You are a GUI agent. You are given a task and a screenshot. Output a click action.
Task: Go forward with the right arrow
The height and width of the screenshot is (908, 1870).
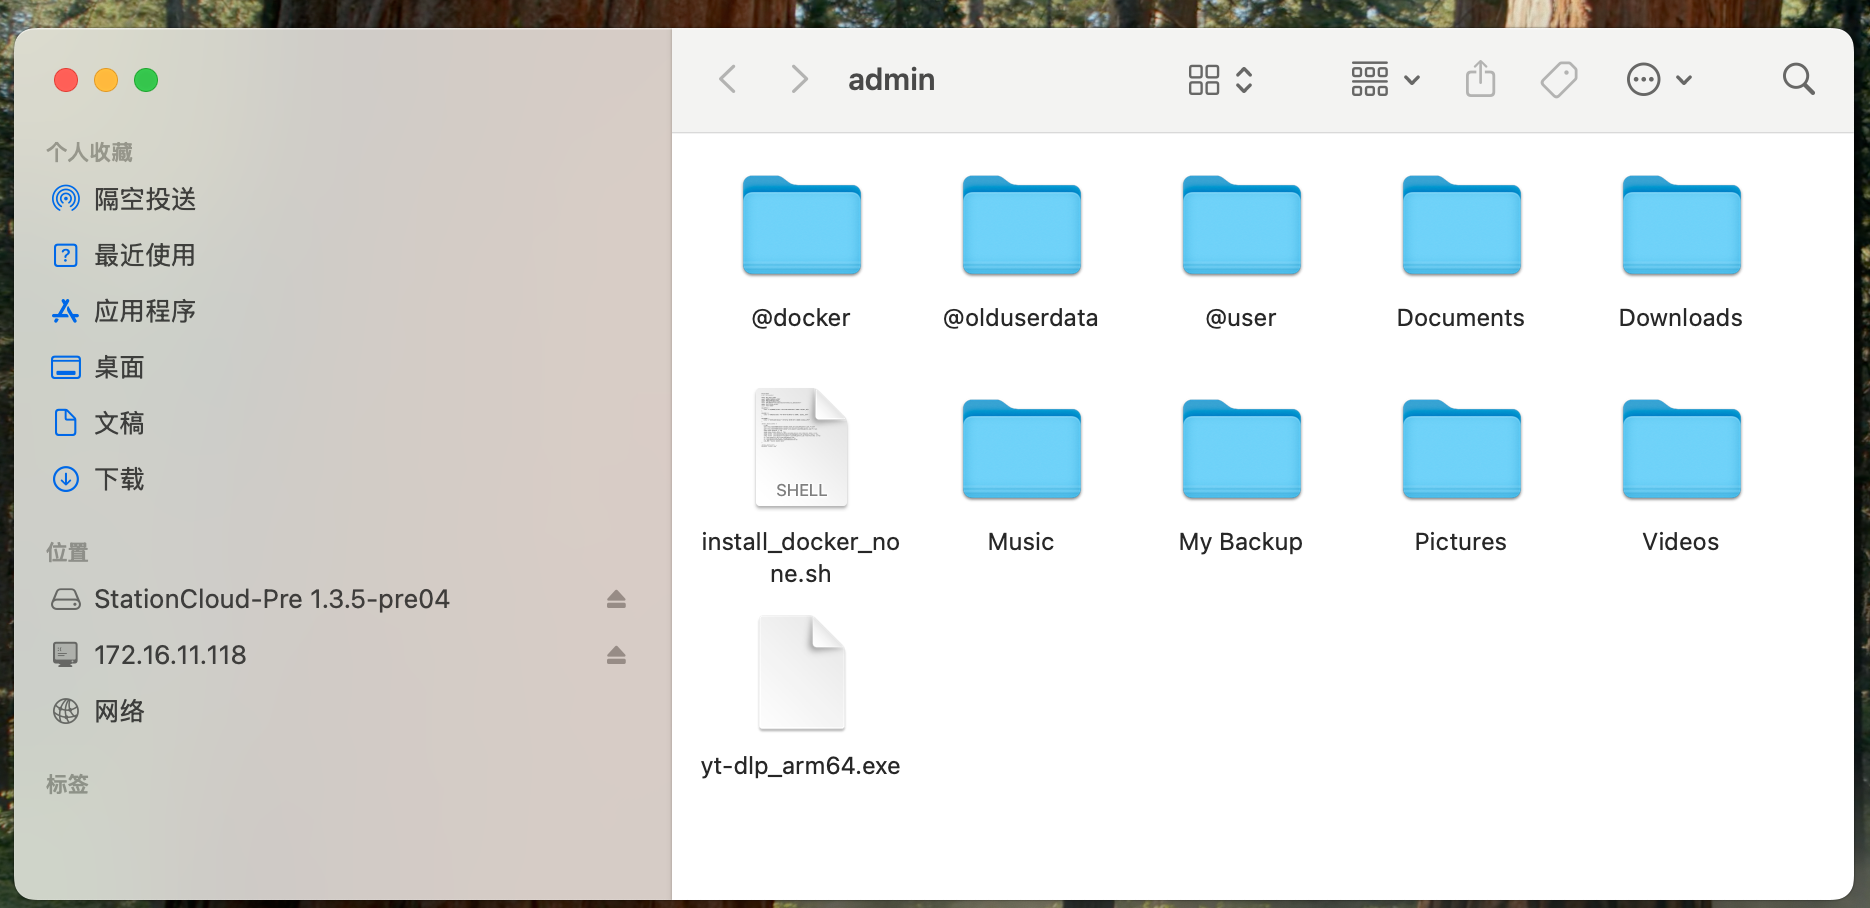pyautogui.click(x=798, y=79)
